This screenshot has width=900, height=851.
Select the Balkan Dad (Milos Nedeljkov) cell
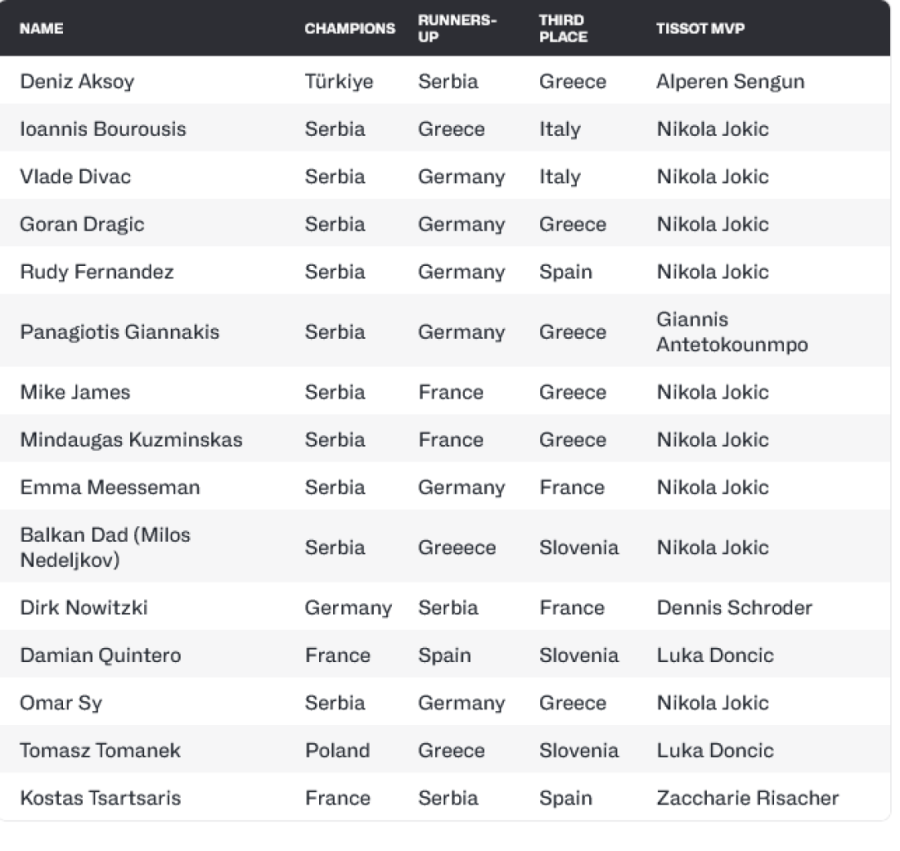pos(105,548)
